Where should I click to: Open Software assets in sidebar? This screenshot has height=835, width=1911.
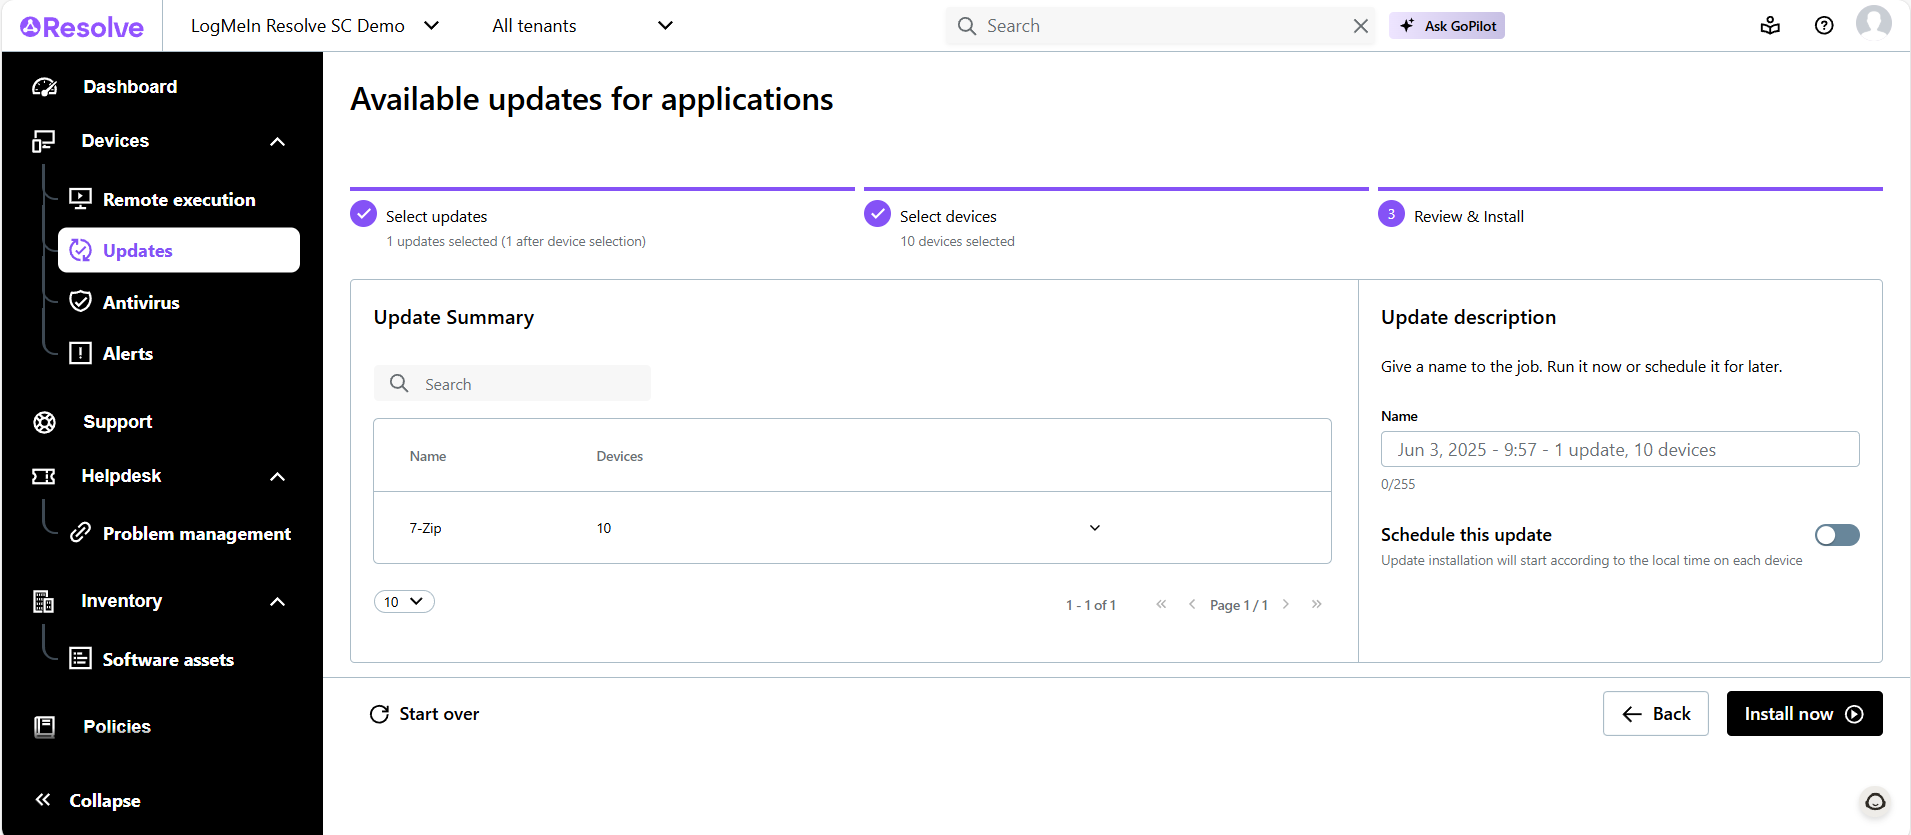(168, 660)
